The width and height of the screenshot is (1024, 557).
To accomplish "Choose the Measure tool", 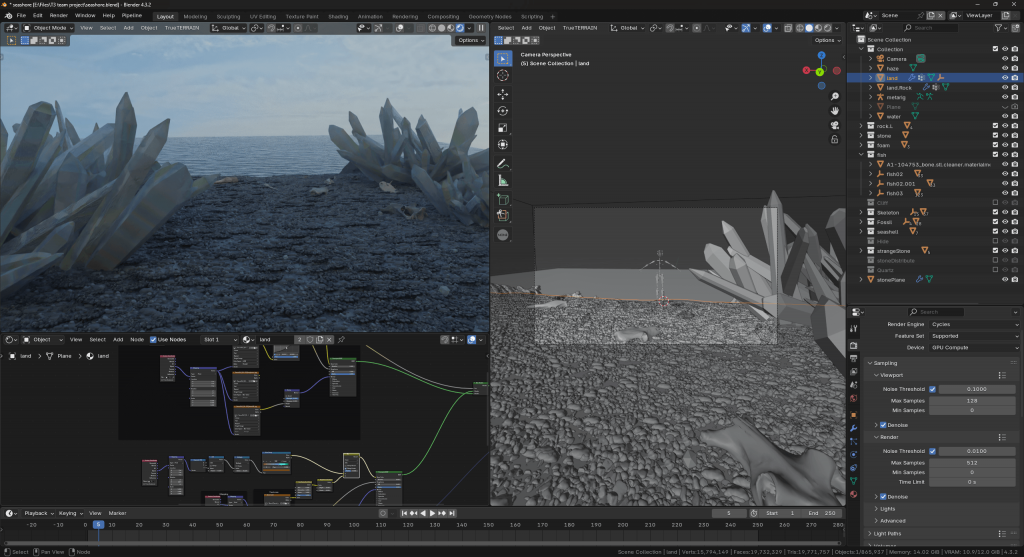I will point(503,180).
